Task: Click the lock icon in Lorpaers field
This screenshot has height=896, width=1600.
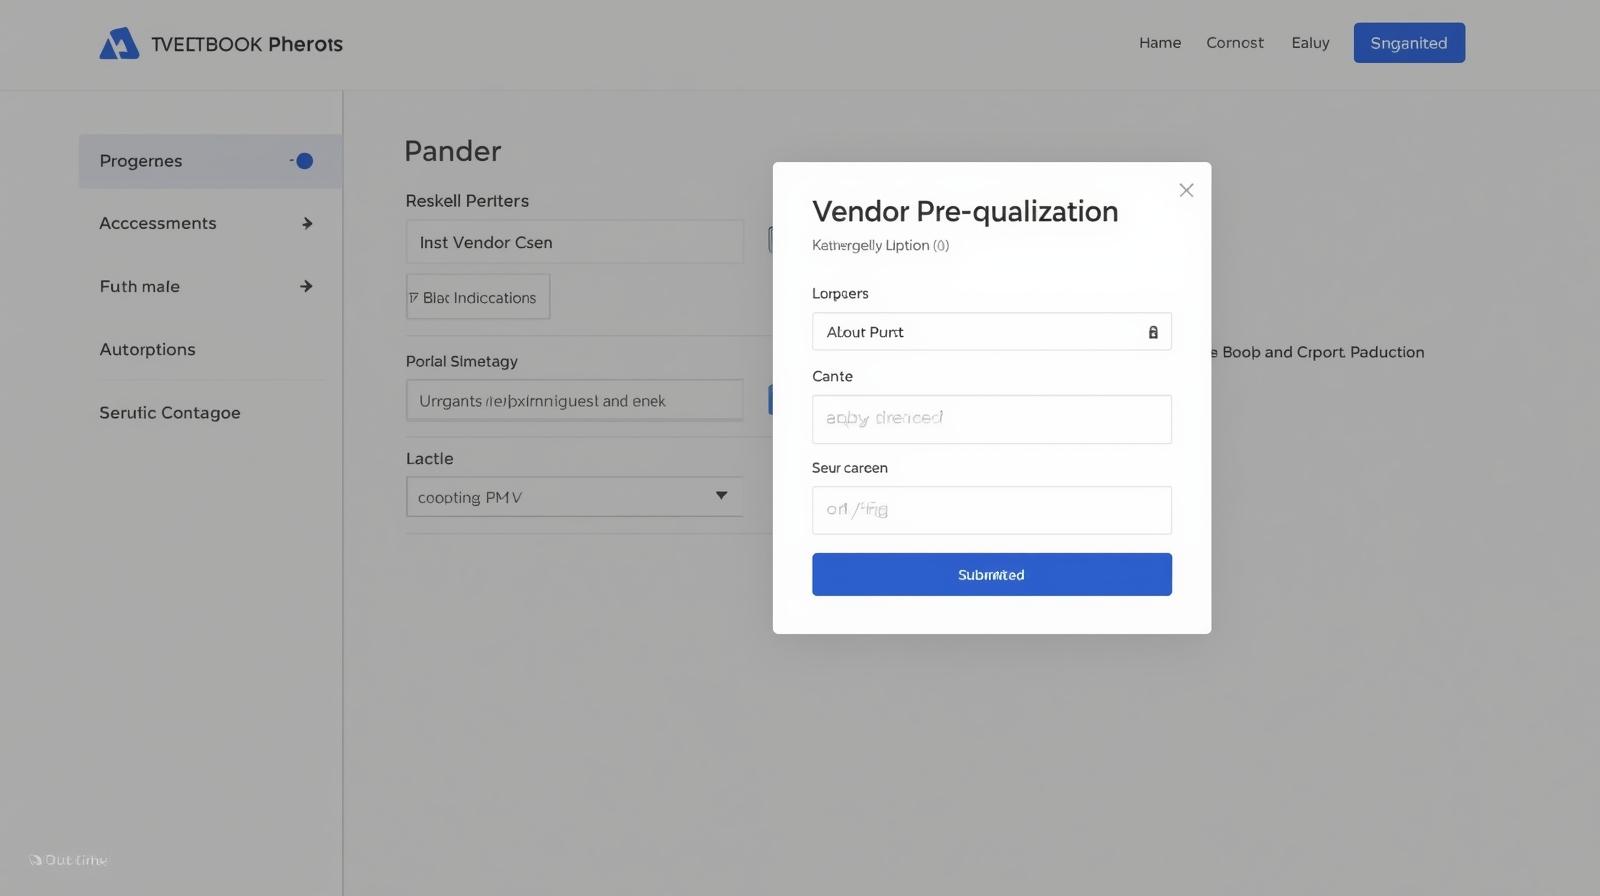Action: (1153, 332)
